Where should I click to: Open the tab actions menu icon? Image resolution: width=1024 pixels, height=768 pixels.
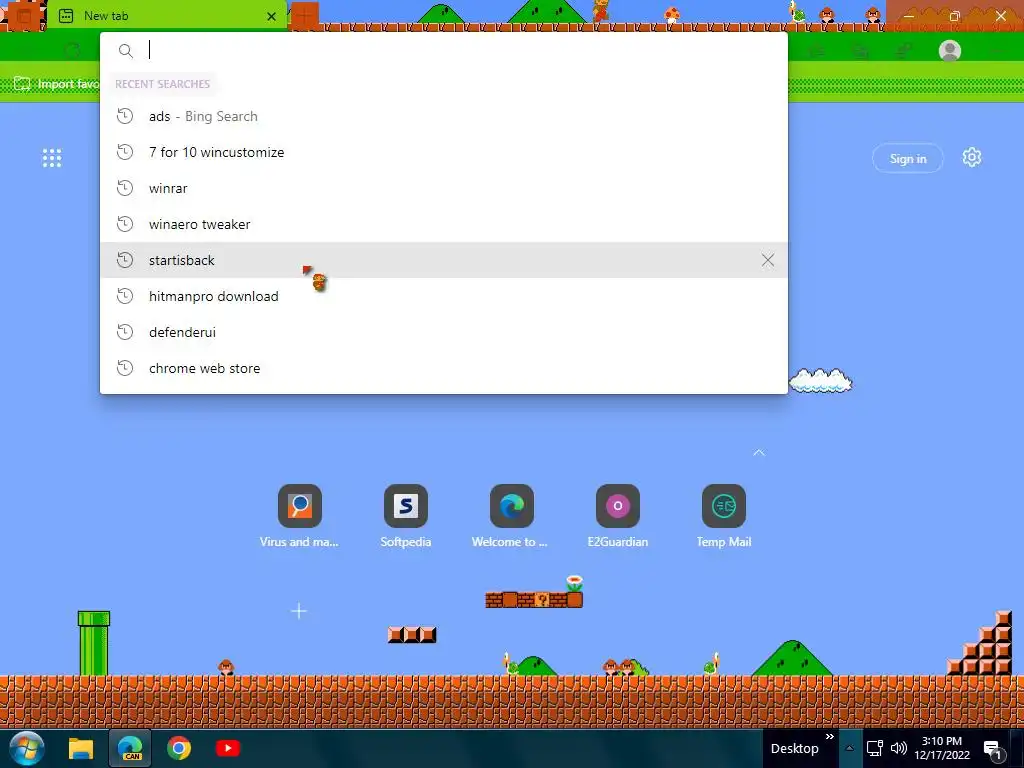click(x=23, y=16)
